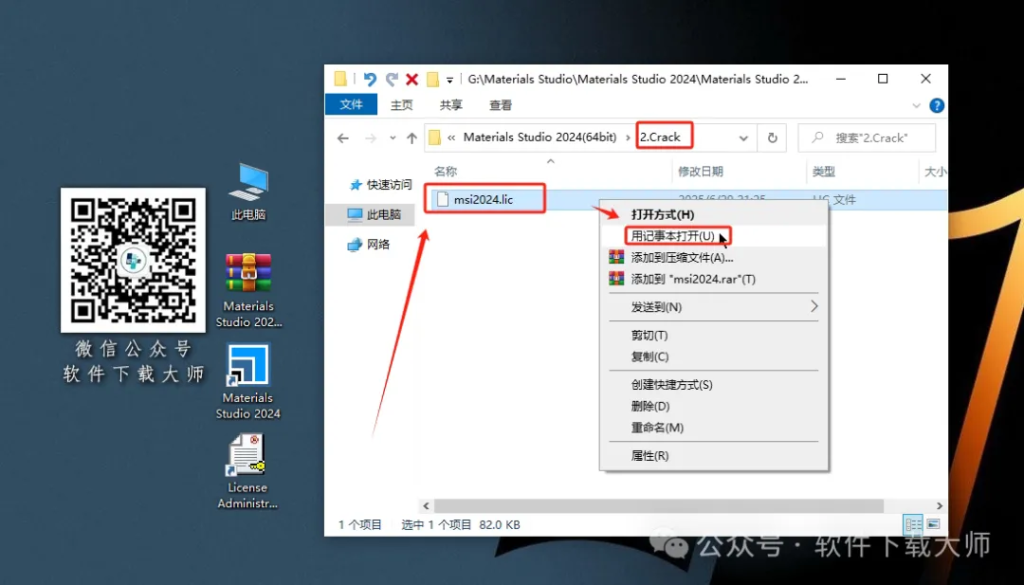
Task: Switch to the 查看 ribbon tab
Action: 499,104
